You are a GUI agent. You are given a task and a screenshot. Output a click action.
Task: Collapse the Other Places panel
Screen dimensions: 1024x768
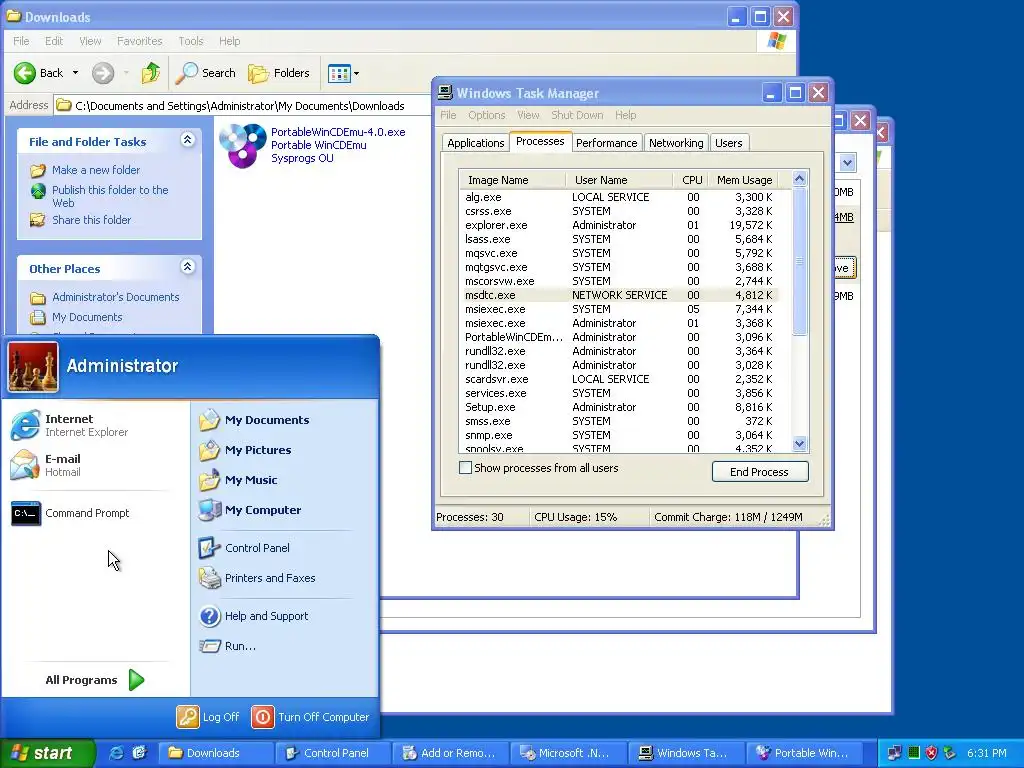(x=187, y=266)
